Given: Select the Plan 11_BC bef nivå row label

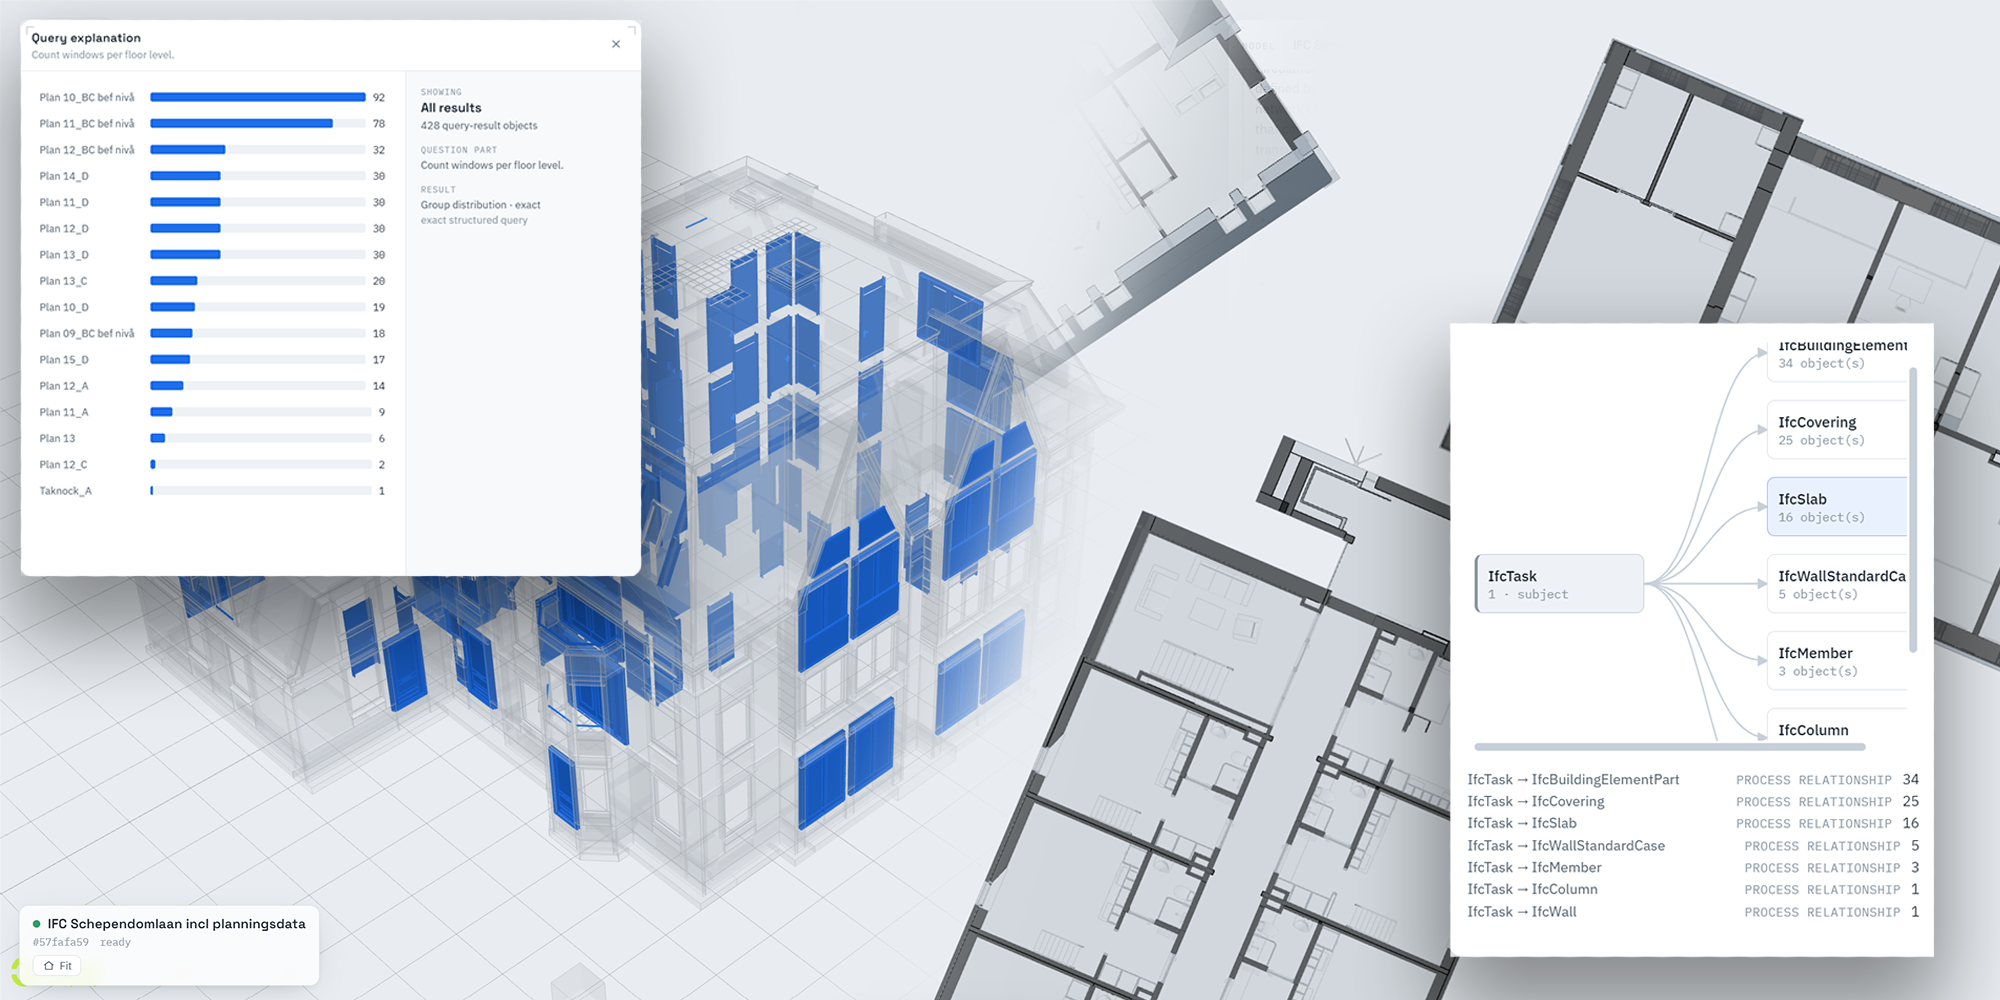Looking at the screenshot, I should 87,124.
